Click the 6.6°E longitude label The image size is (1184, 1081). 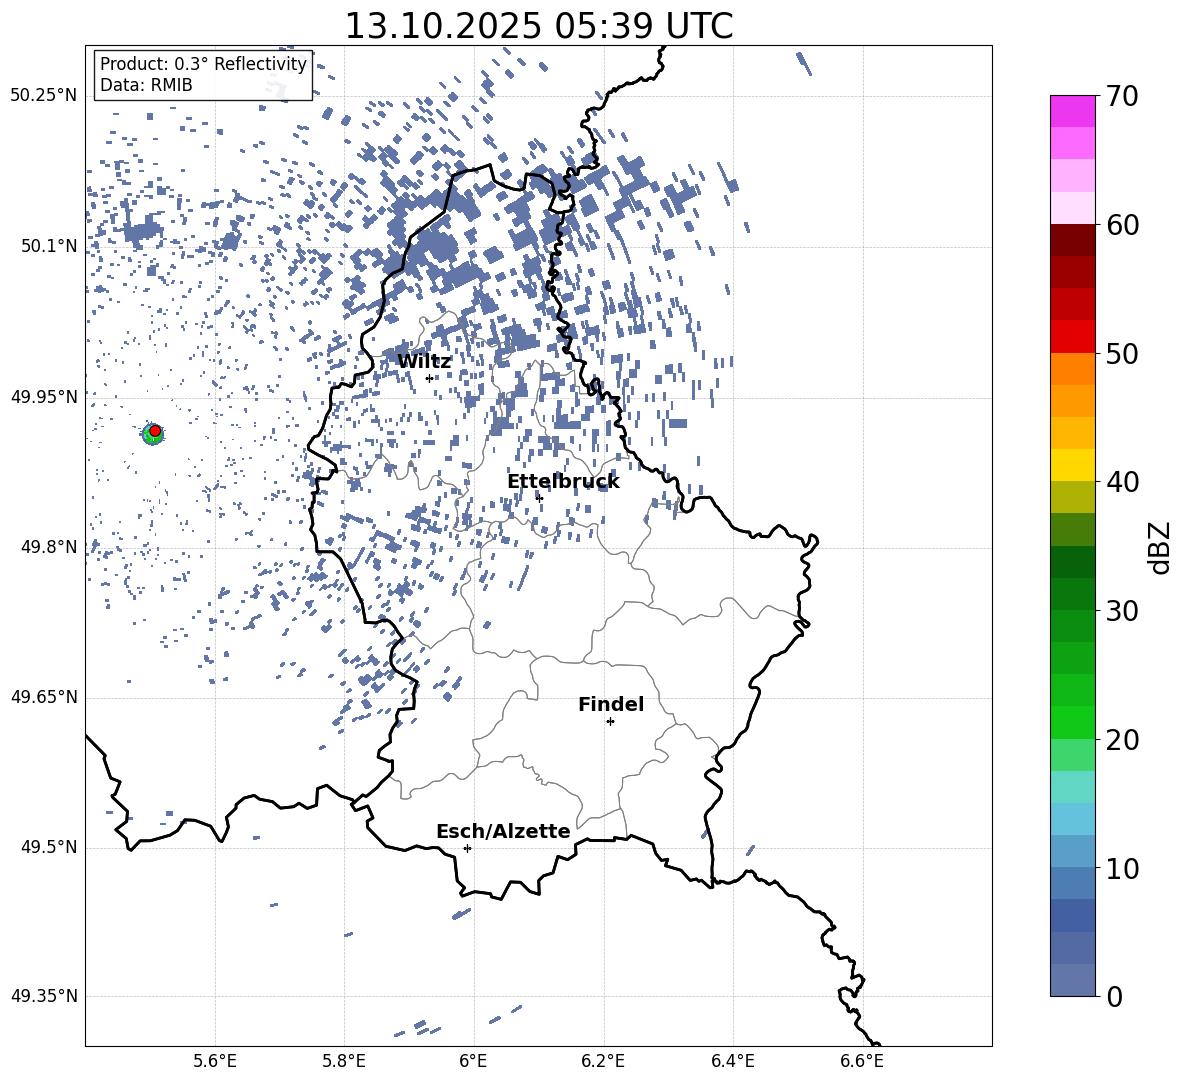click(x=862, y=1061)
